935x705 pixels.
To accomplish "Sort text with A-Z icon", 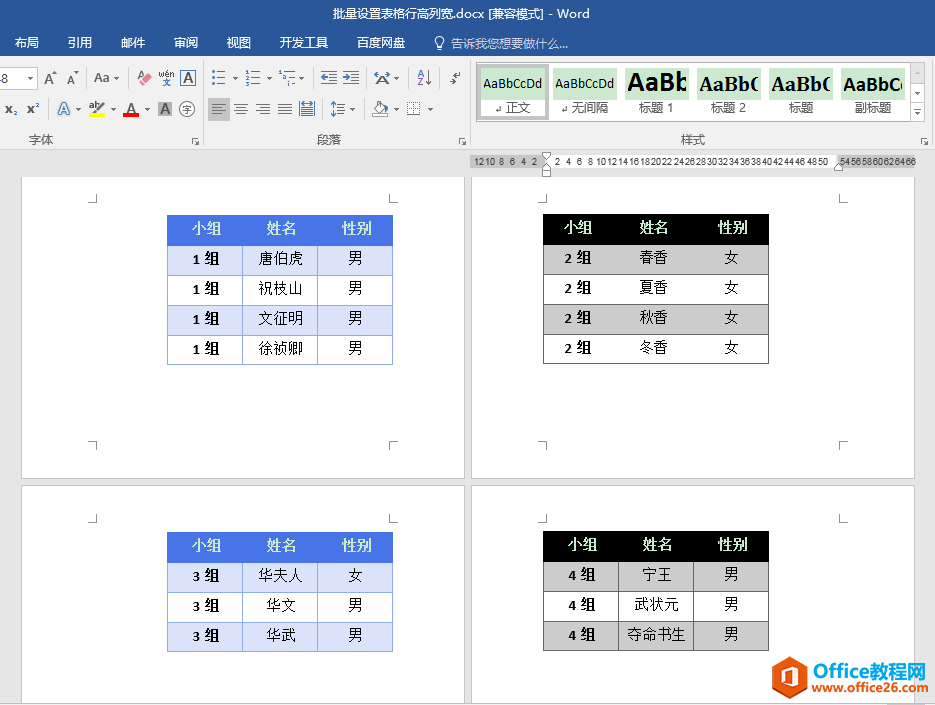I will click(424, 78).
